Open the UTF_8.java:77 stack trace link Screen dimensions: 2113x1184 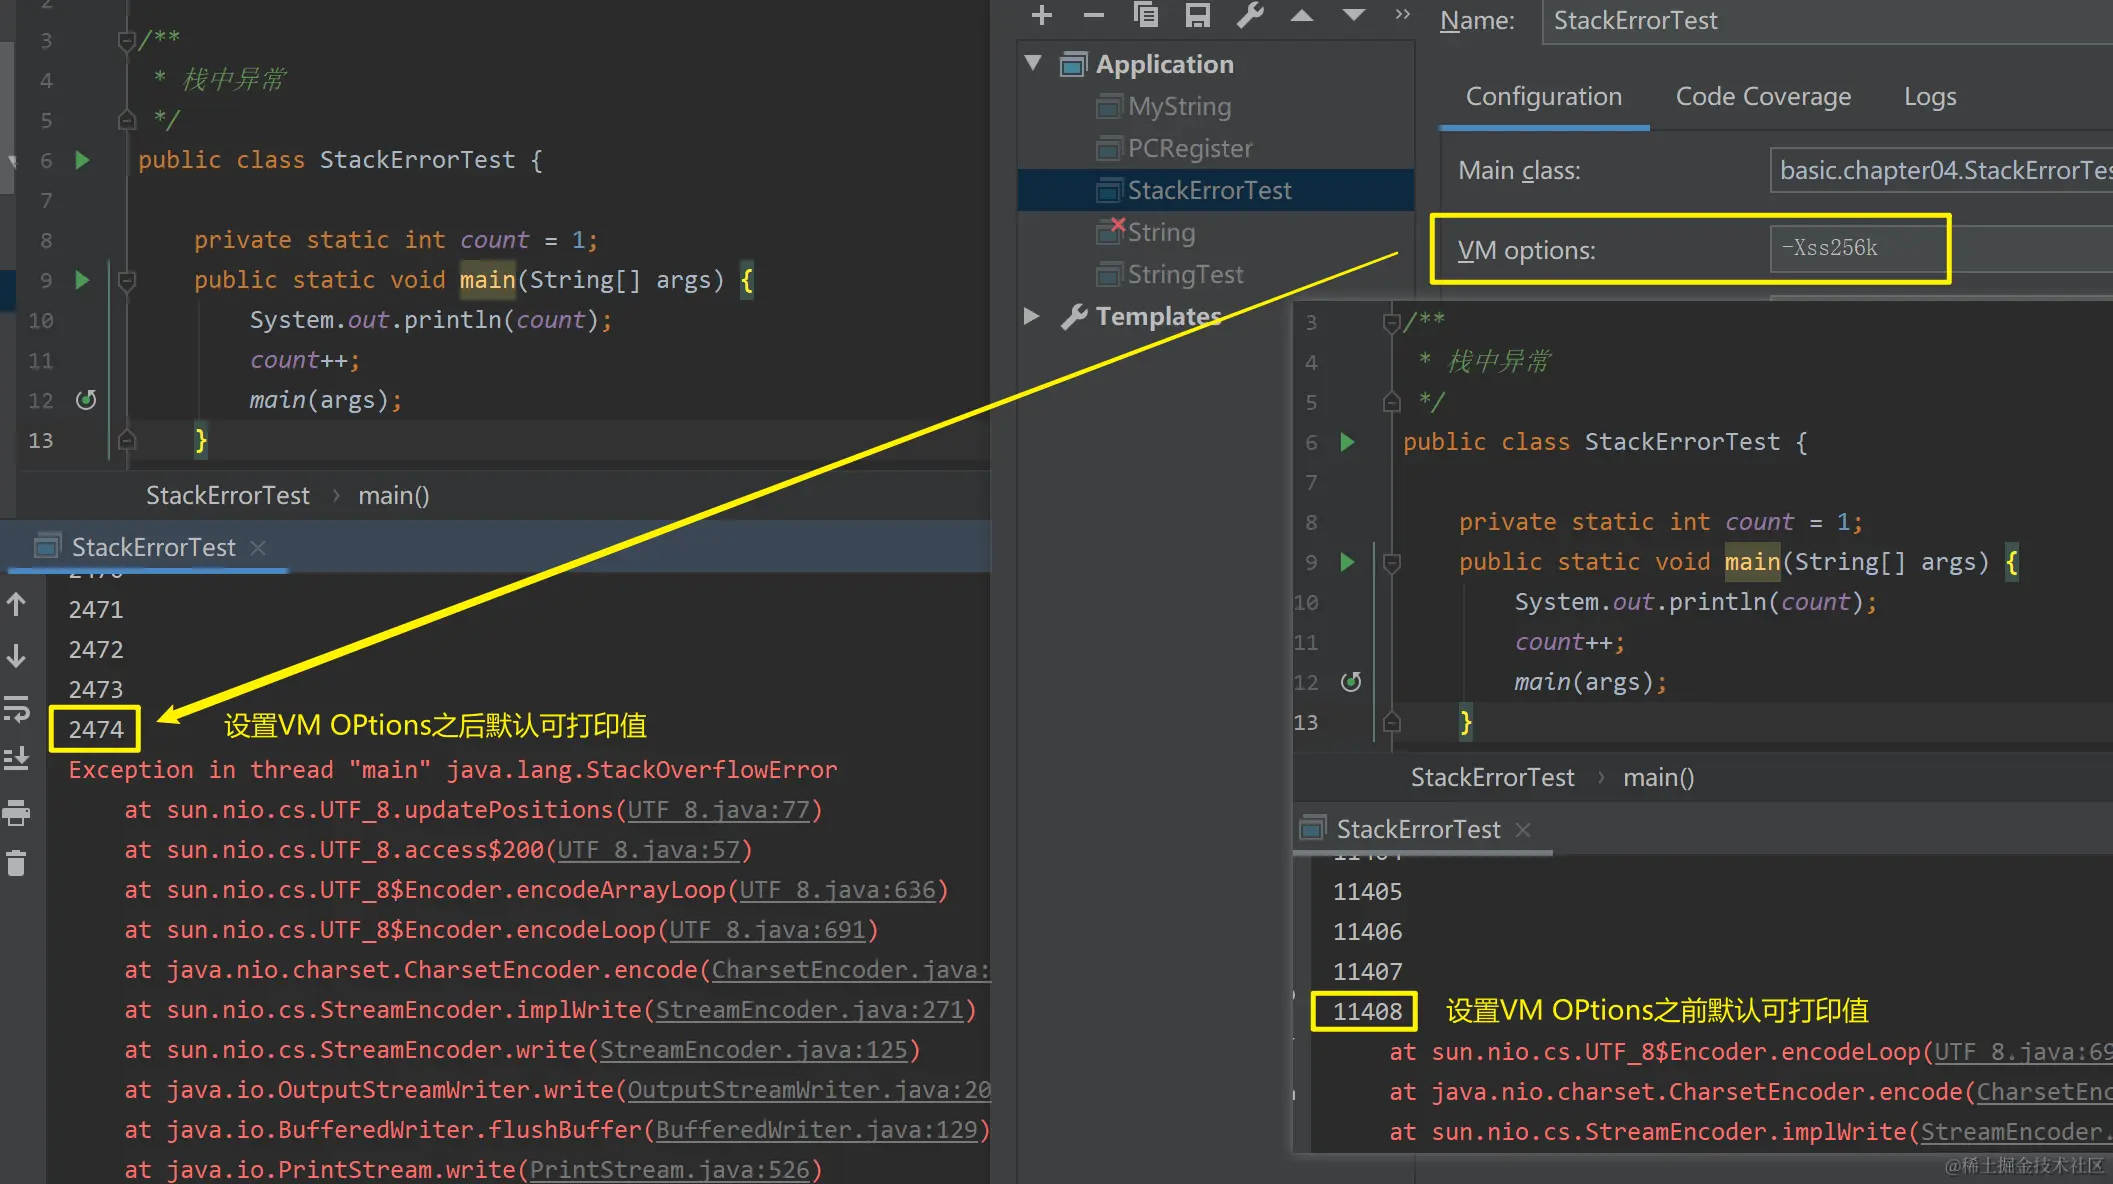(719, 810)
